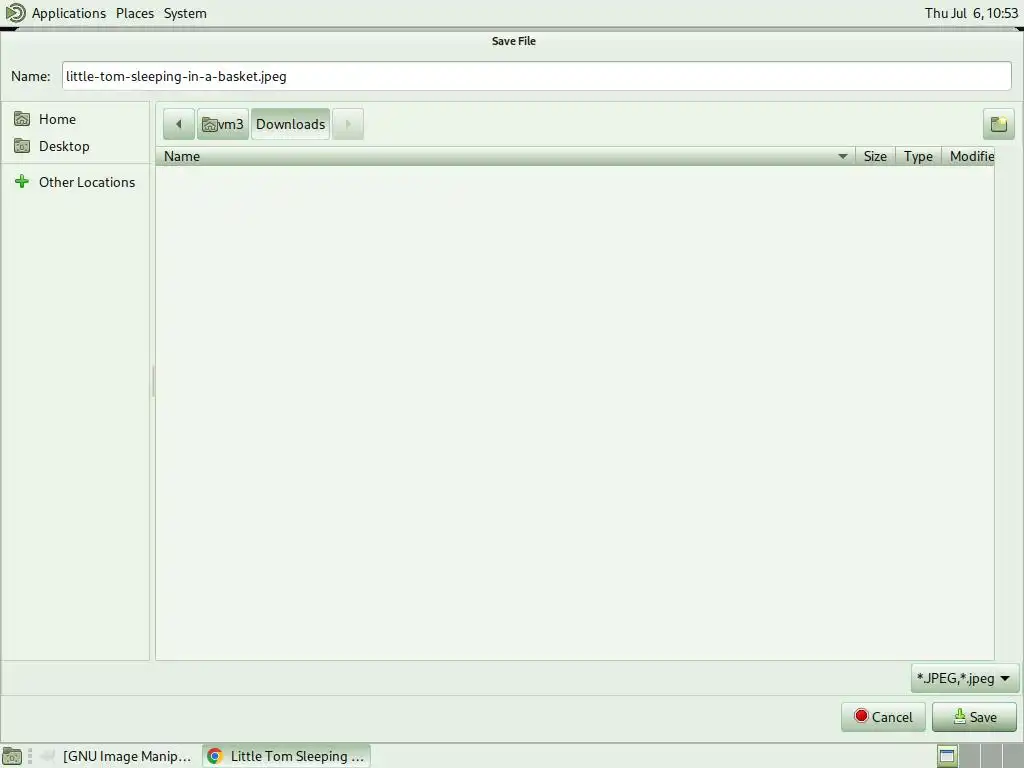This screenshot has height=768, width=1024.
Task: Click the Name column sort arrow
Action: [x=842, y=156]
